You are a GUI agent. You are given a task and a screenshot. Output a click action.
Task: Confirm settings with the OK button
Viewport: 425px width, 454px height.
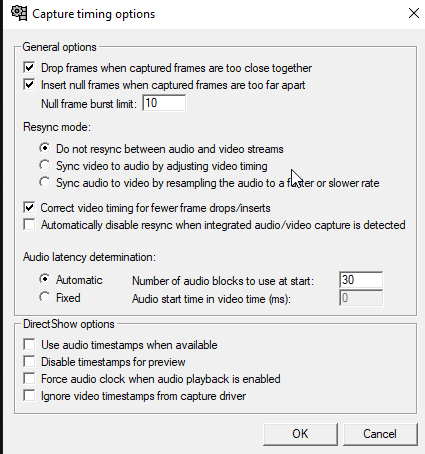(x=300, y=434)
